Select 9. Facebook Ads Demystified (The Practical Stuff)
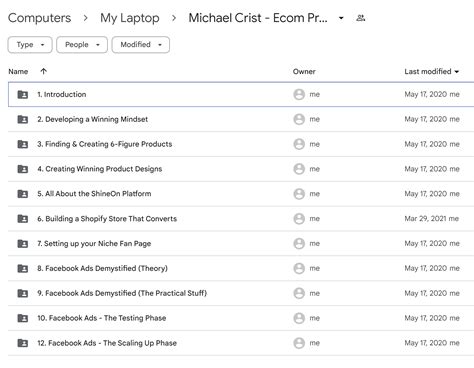Viewport: 474px width, 368px height. click(x=122, y=293)
